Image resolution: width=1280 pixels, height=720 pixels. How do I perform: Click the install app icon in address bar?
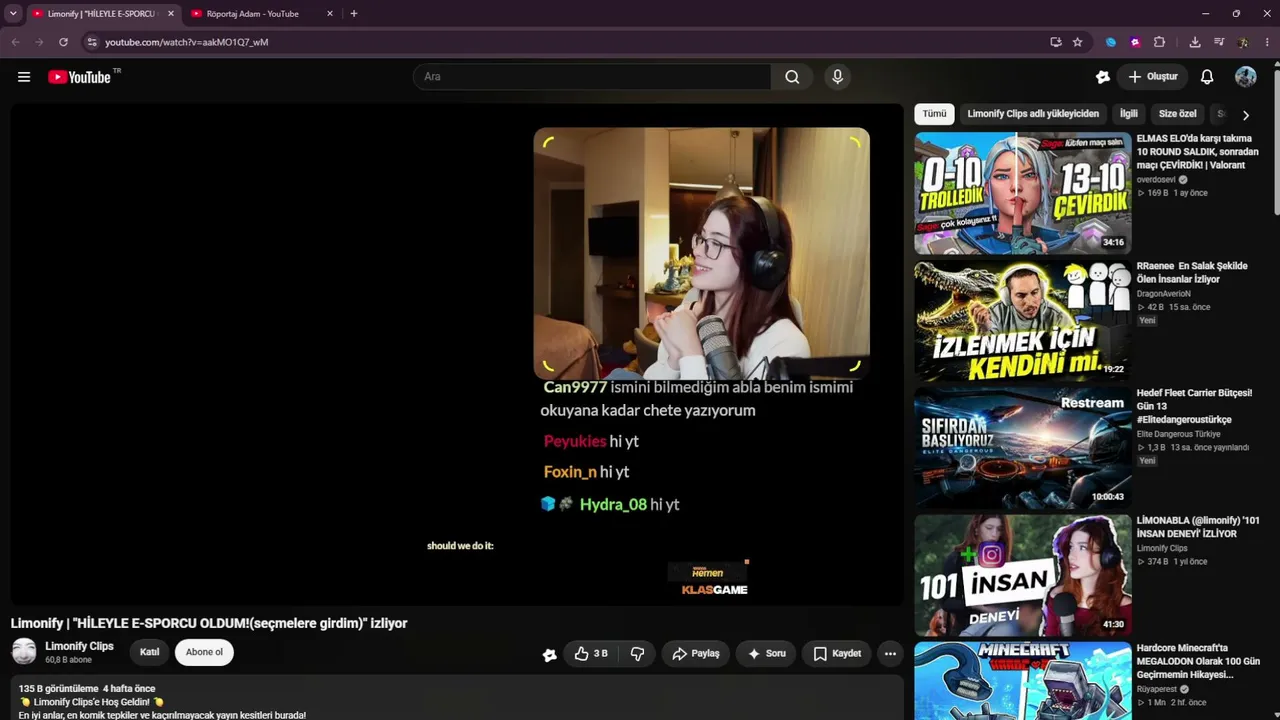click(1055, 42)
